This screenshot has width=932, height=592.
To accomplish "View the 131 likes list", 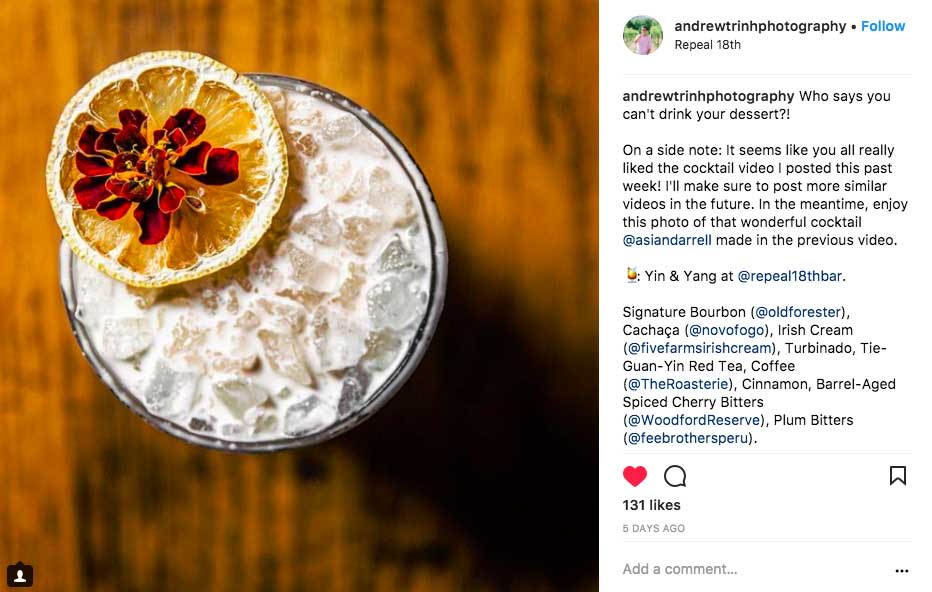I will click(651, 505).
